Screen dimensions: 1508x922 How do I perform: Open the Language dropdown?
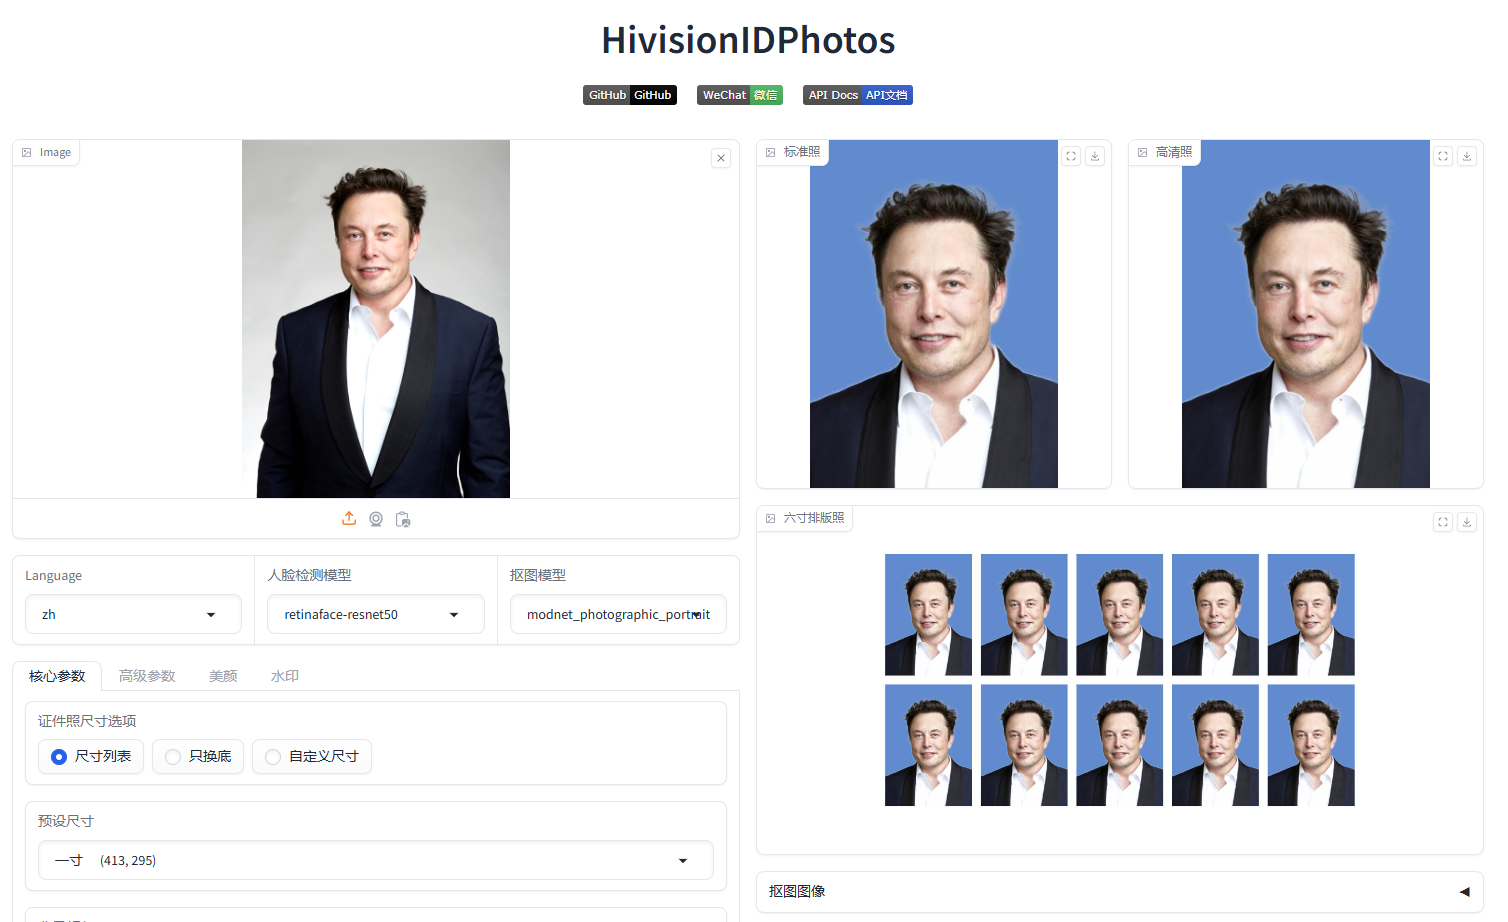coord(133,614)
